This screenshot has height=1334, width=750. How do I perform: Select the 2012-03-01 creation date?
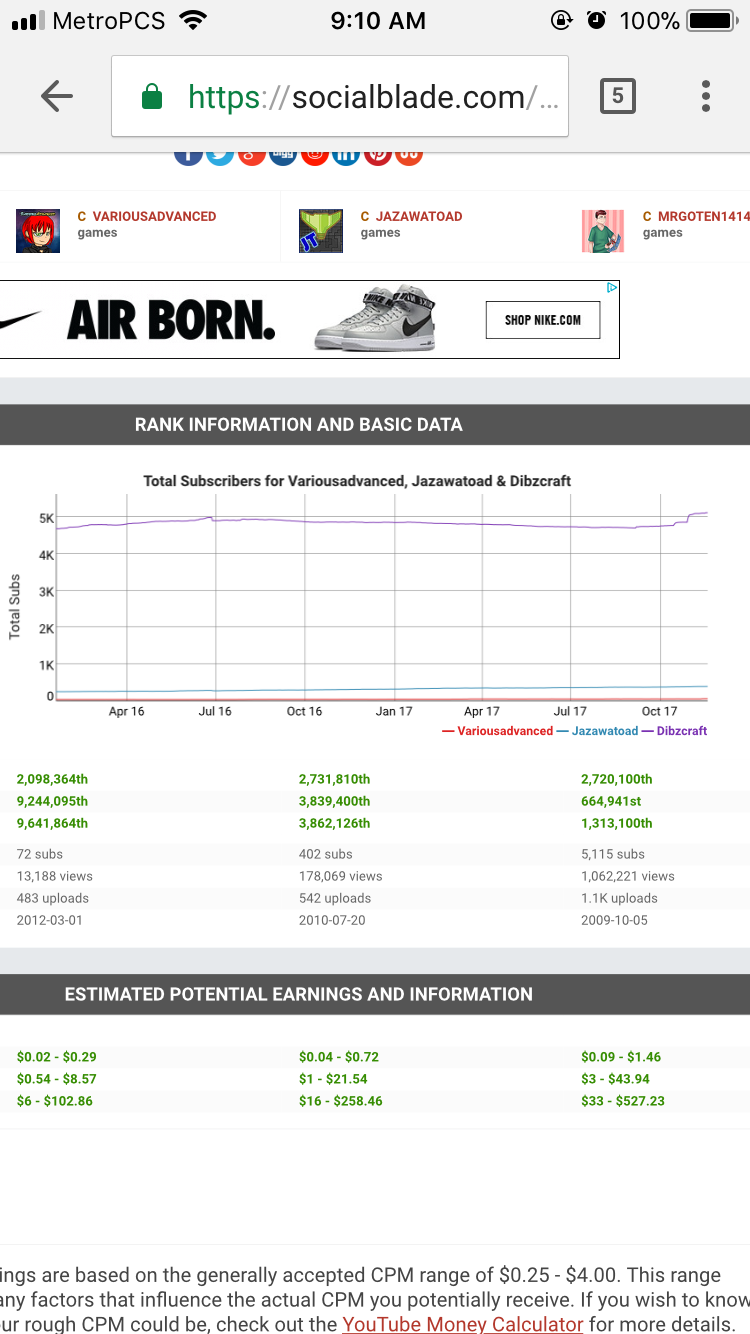[50, 920]
